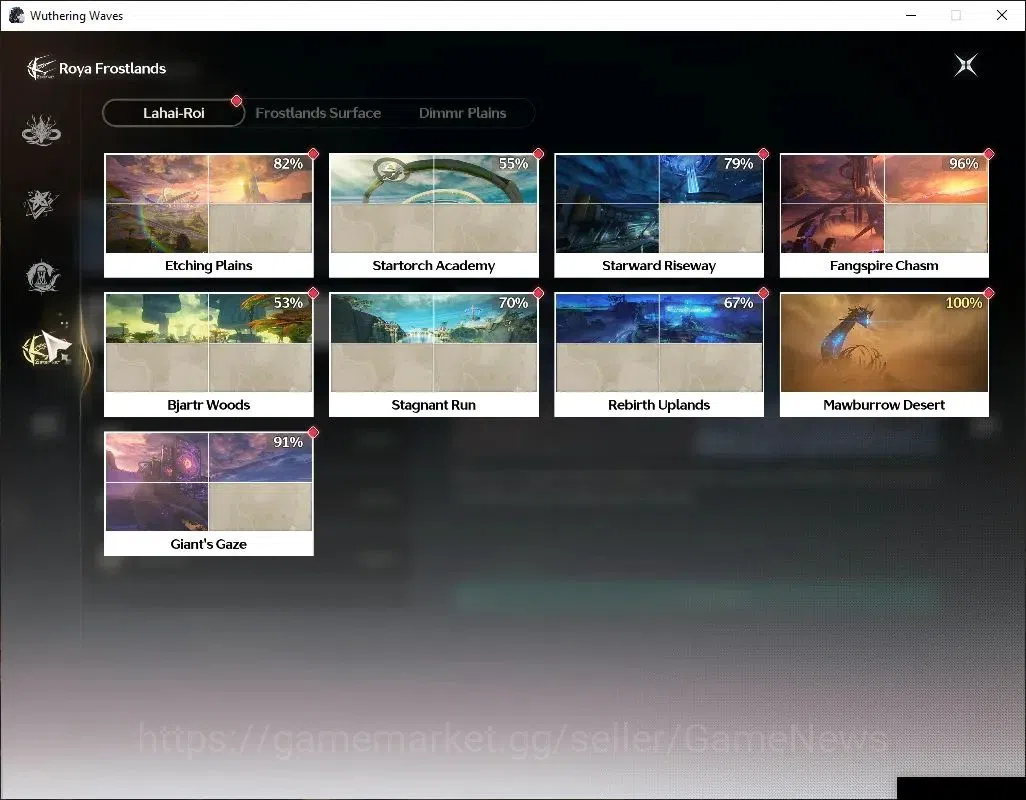Select the first region icon in the sidebar
This screenshot has width=1026, height=800.
tap(41, 130)
